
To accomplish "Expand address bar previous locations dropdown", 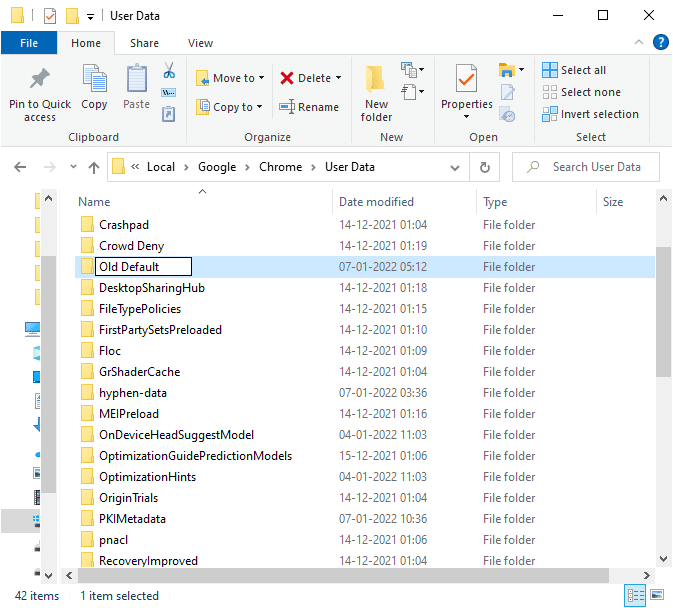I will tap(455, 167).
